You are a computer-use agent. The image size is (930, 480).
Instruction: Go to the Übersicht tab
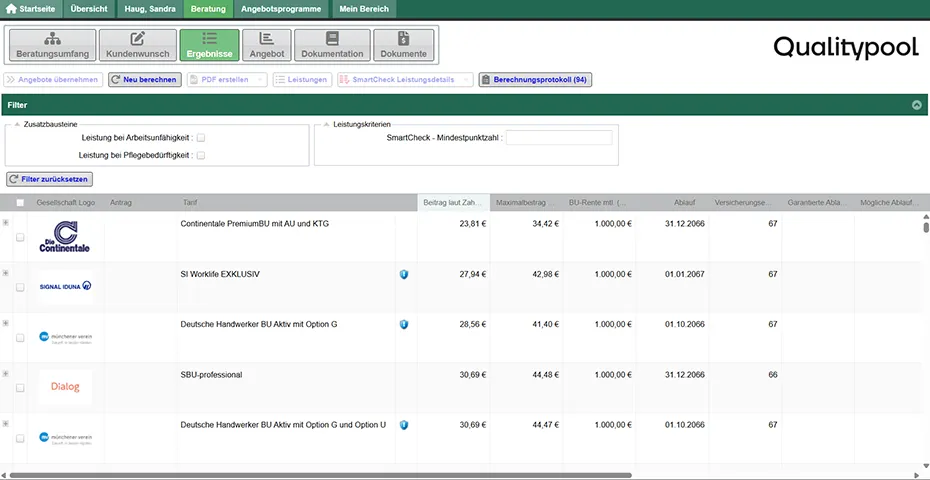click(89, 9)
